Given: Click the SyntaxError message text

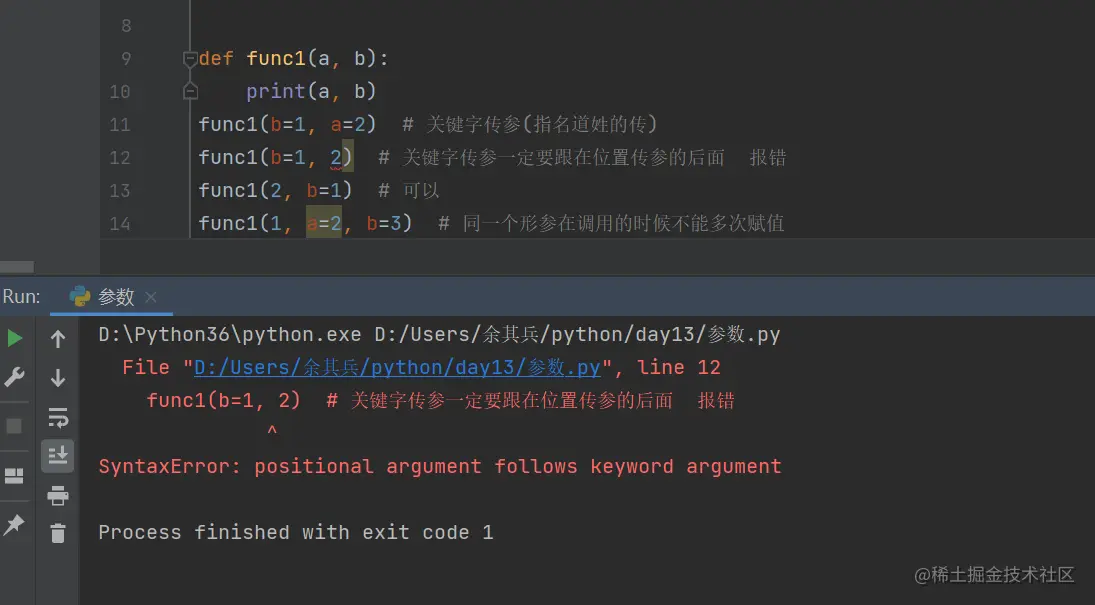Looking at the screenshot, I should [x=440, y=467].
